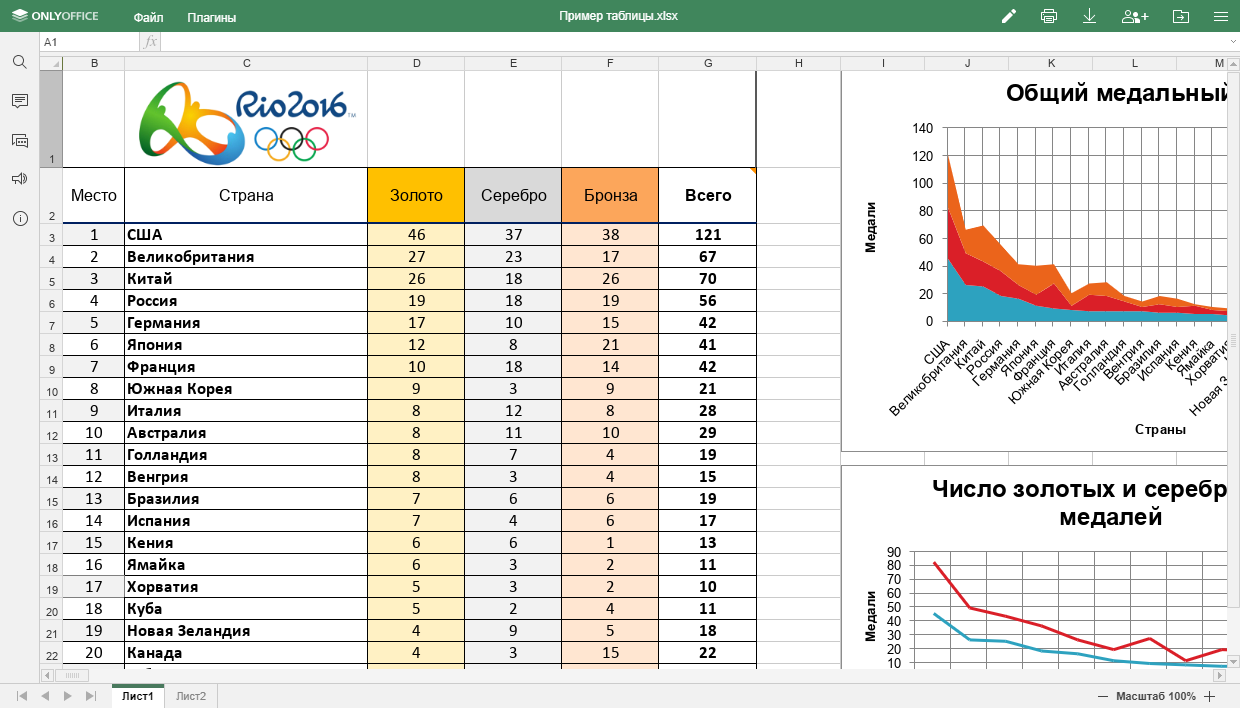Open the Файл menu
Screen dimensions: 1240x708
(x=148, y=17)
